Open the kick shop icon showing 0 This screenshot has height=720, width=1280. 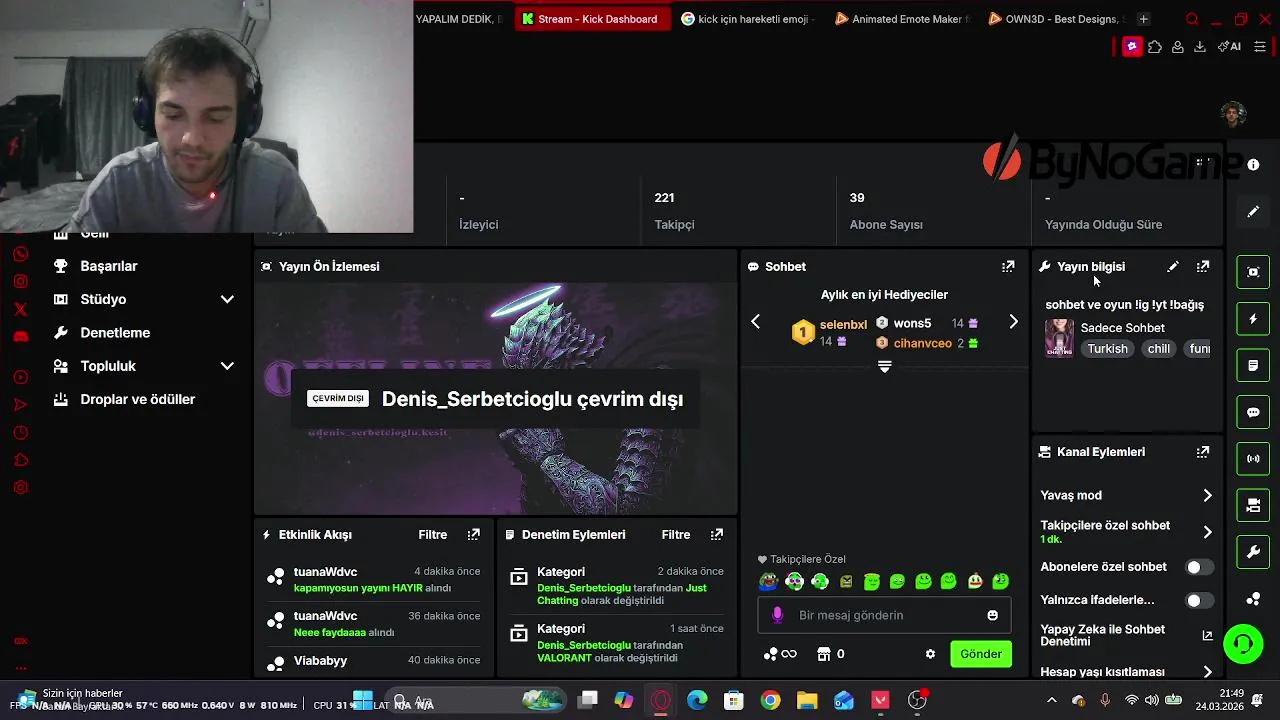point(831,654)
